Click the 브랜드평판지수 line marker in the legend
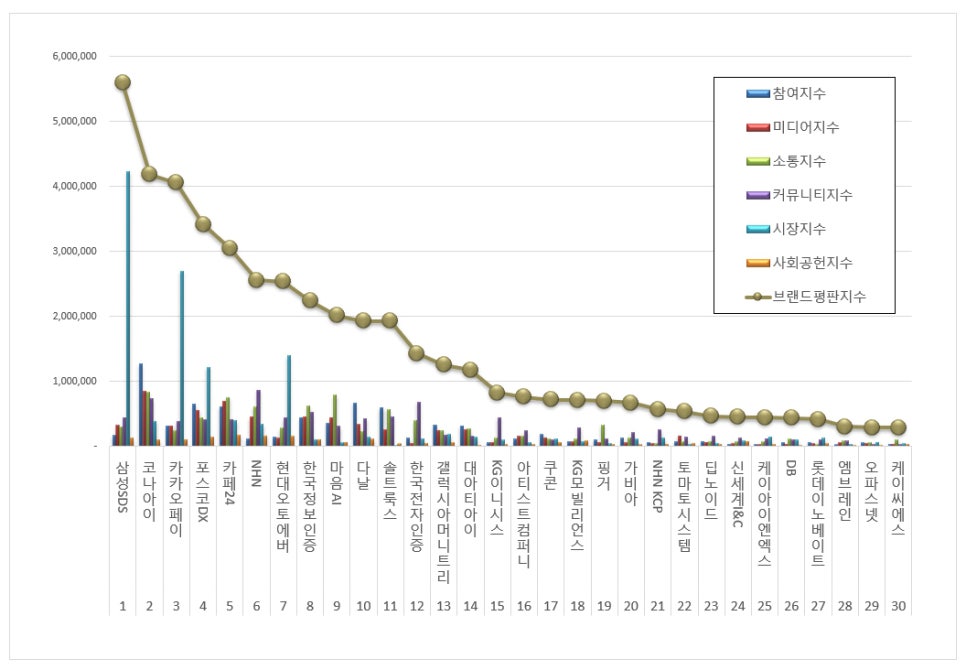This screenshot has height=670, width=966. tap(758, 297)
